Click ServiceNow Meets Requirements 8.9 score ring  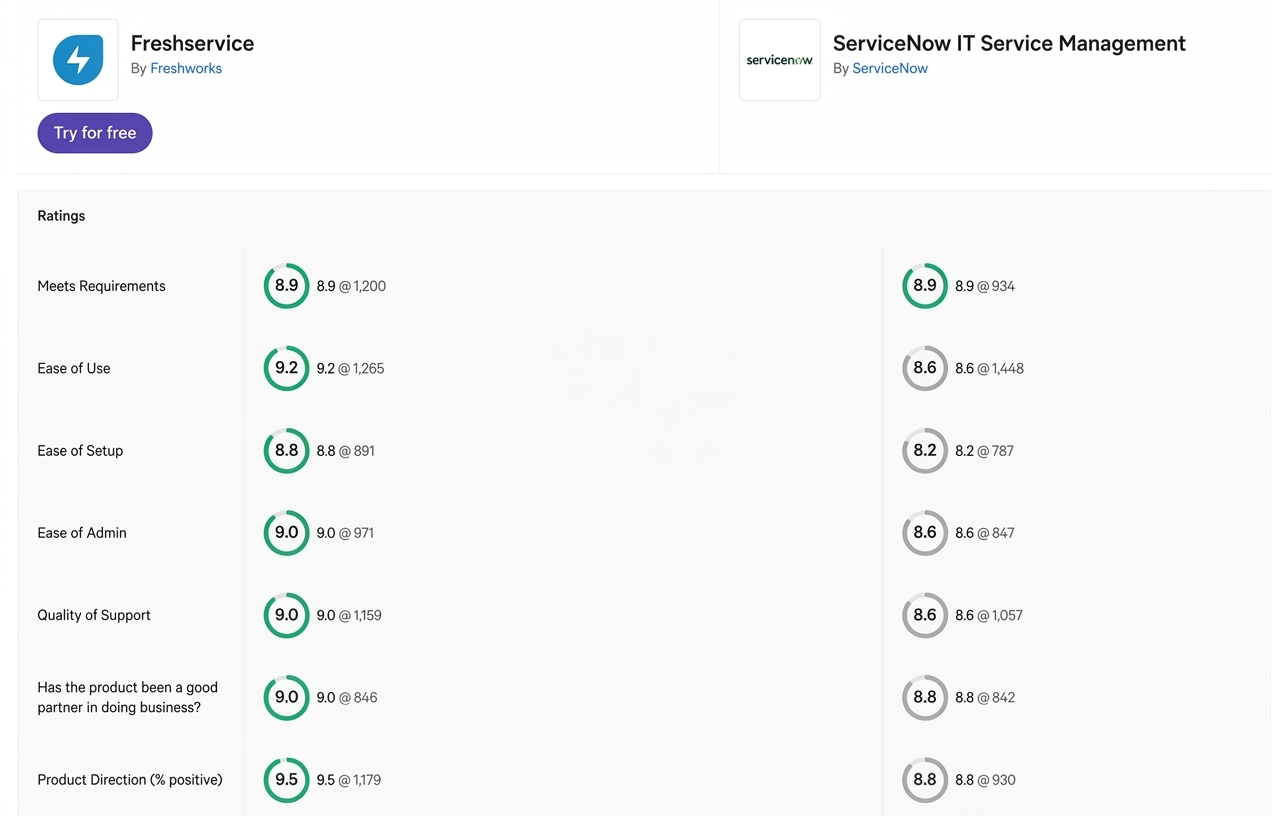click(x=925, y=286)
